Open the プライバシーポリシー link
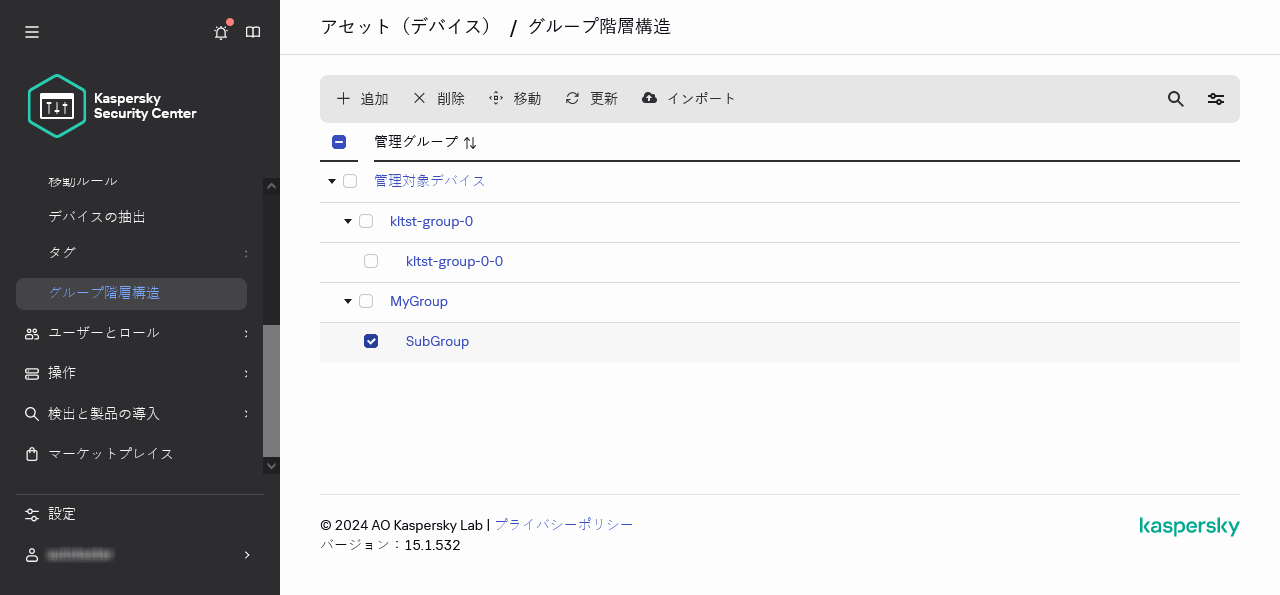Screen dimensions: 1280x595 (x=564, y=524)
